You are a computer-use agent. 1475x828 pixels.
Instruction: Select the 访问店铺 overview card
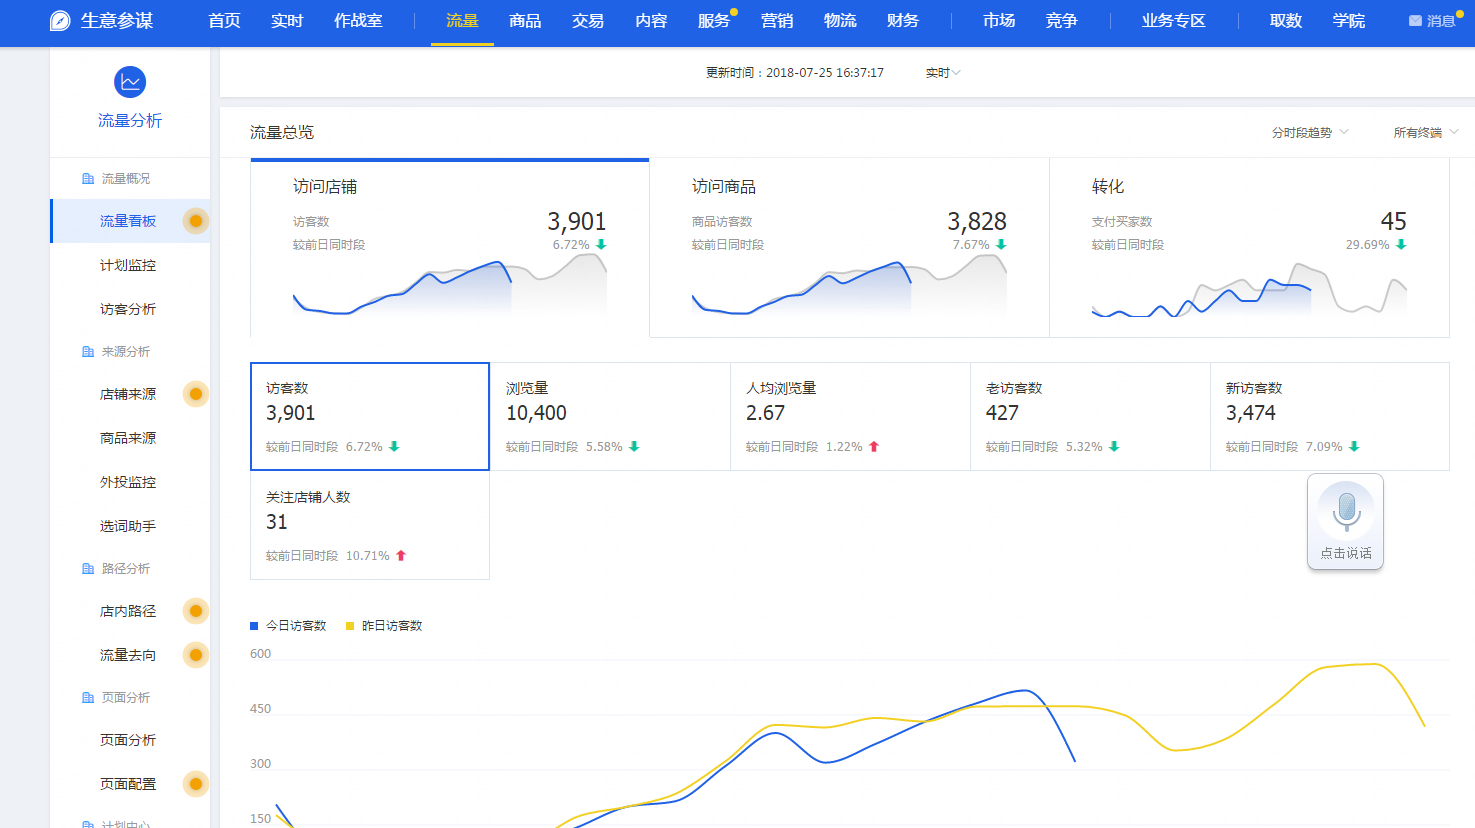pyautogui.click(x=450, y=248)
